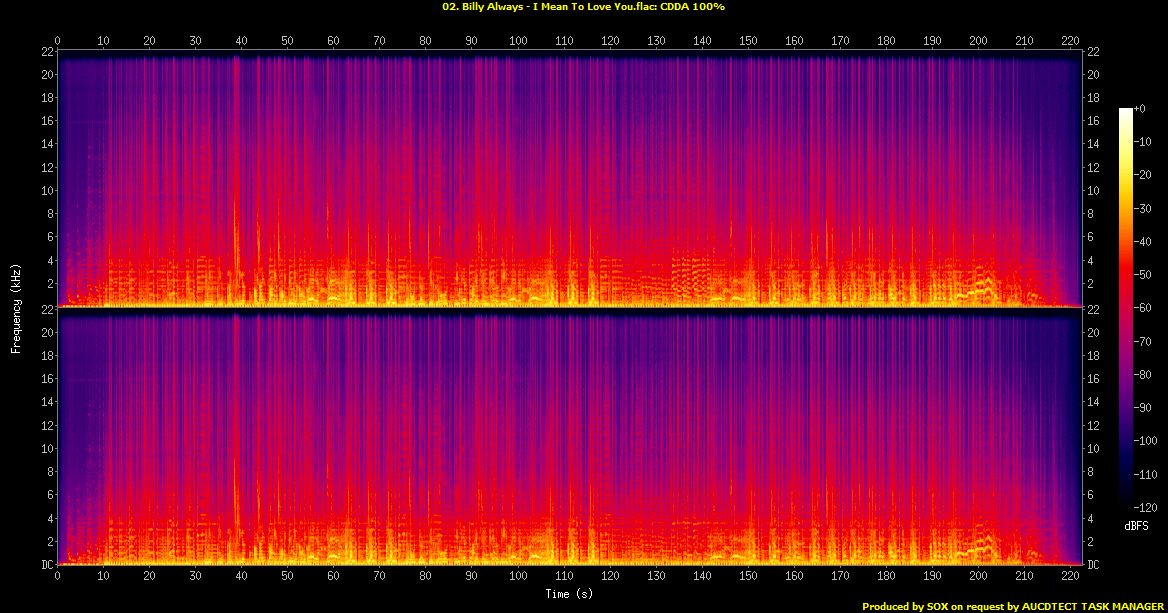Click "40" on the top time axis
The width and height of the screenshot is (1168, 613).
pos(241,41)
